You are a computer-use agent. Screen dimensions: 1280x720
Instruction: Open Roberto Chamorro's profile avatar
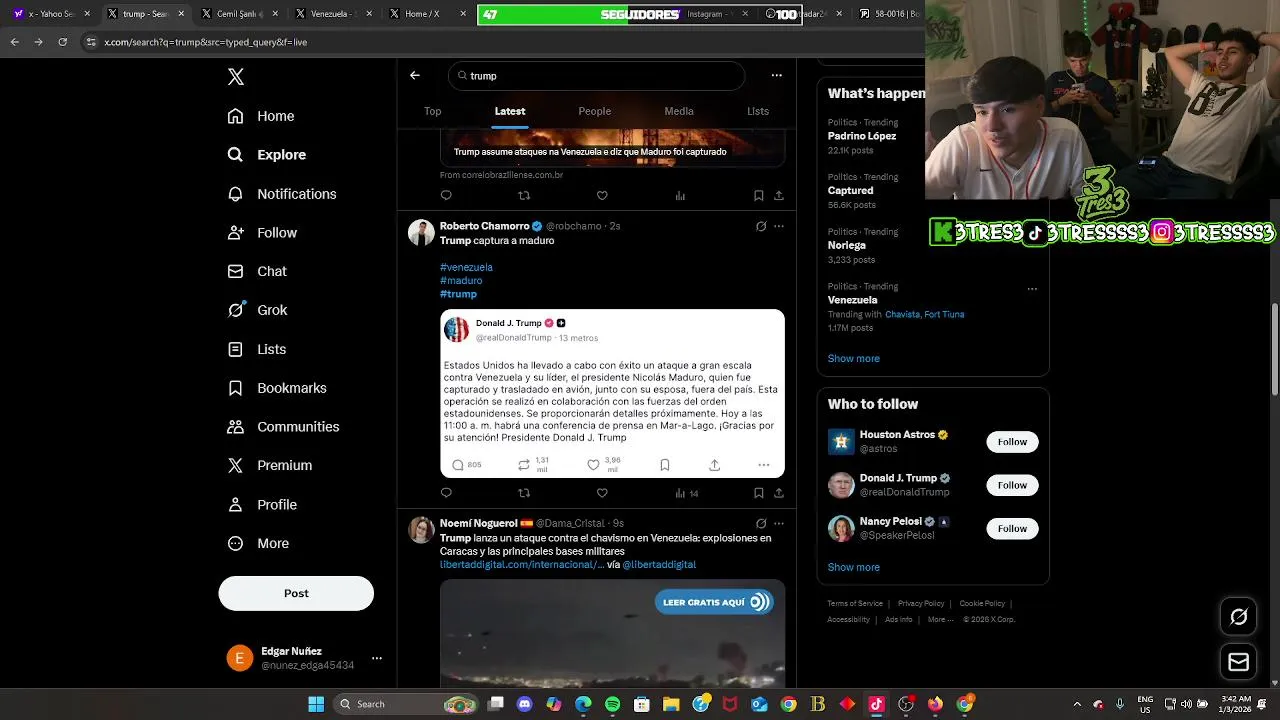click(421, 233)
